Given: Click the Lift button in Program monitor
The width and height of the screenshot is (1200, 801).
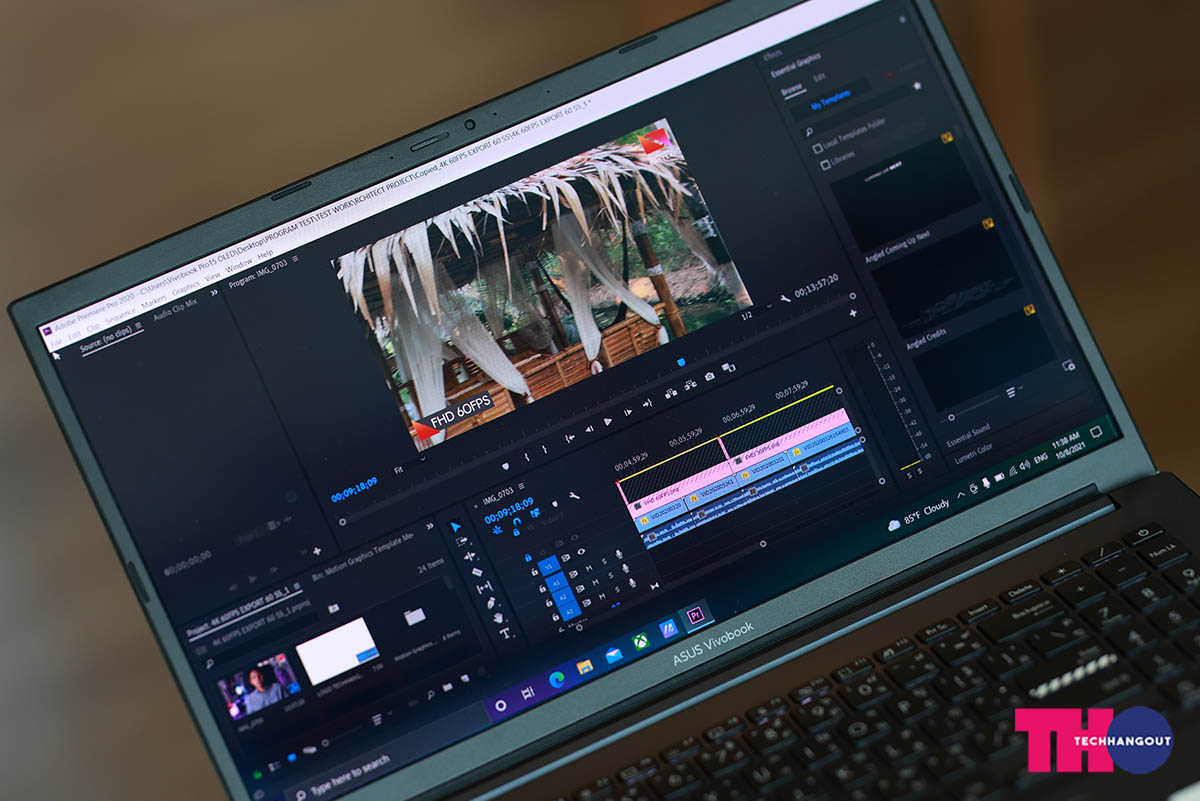Looking at the screenshot, I should click(x=669, y=394).
